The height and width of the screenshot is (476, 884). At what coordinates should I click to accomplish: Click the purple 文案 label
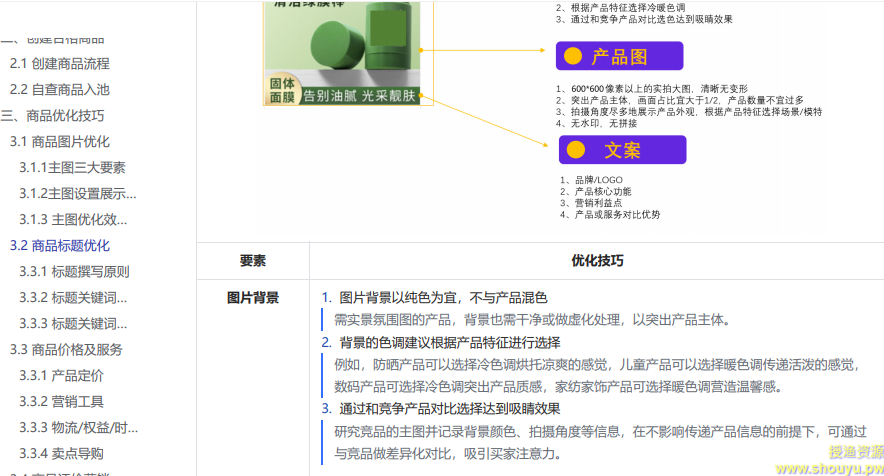(622, 150)
